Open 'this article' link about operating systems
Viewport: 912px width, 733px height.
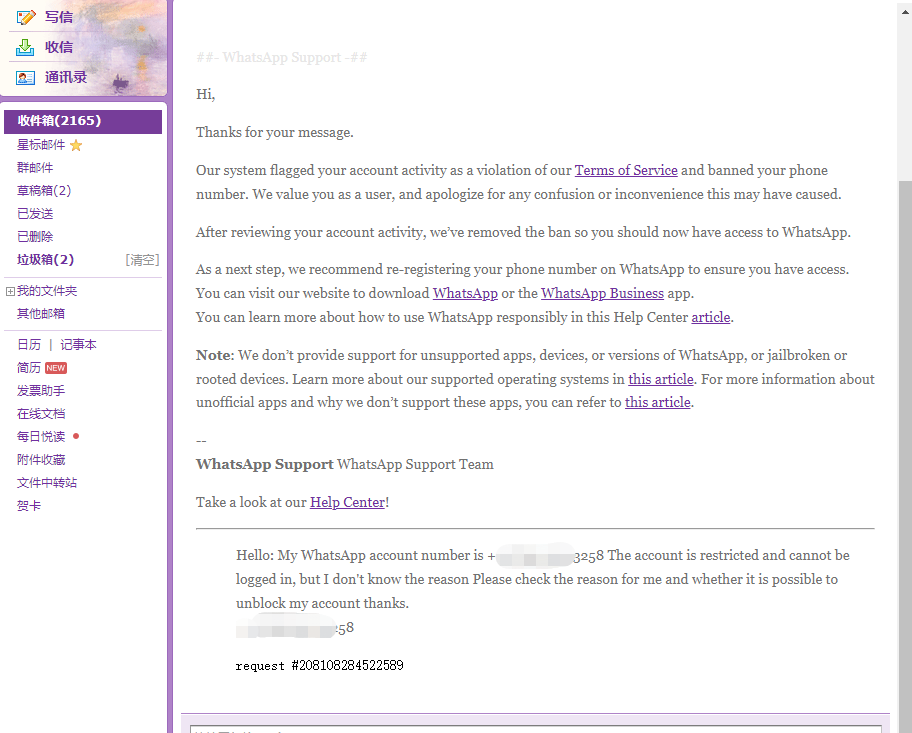pos(661,379)
